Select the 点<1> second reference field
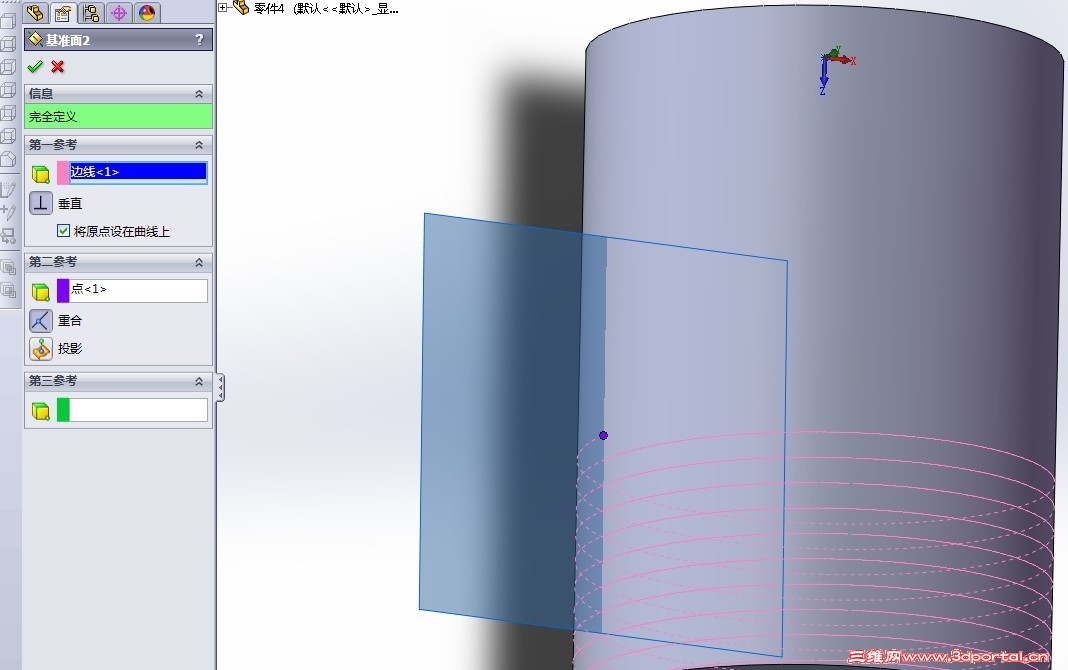Viewport: 1068px width, 670px height. [x=138, y=290]
